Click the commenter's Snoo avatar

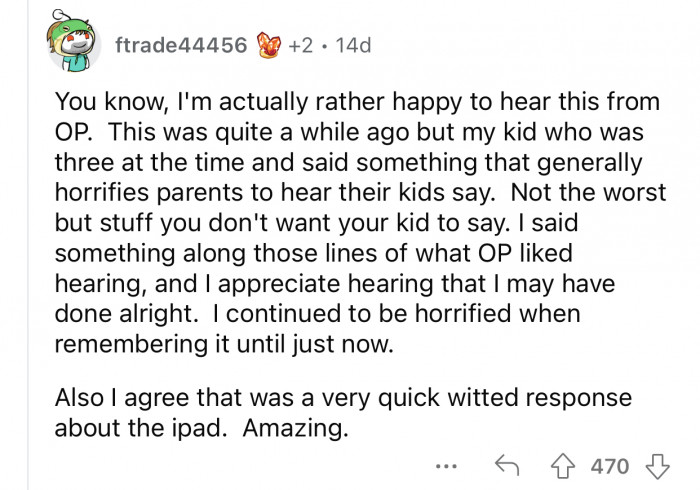73,46
